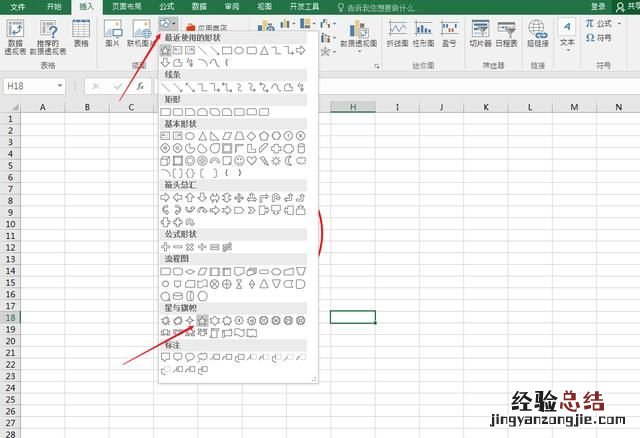Insert a 盈亏 sparkline
The height and width of the screenshot is (438, 640).
[x=449, y=34]
